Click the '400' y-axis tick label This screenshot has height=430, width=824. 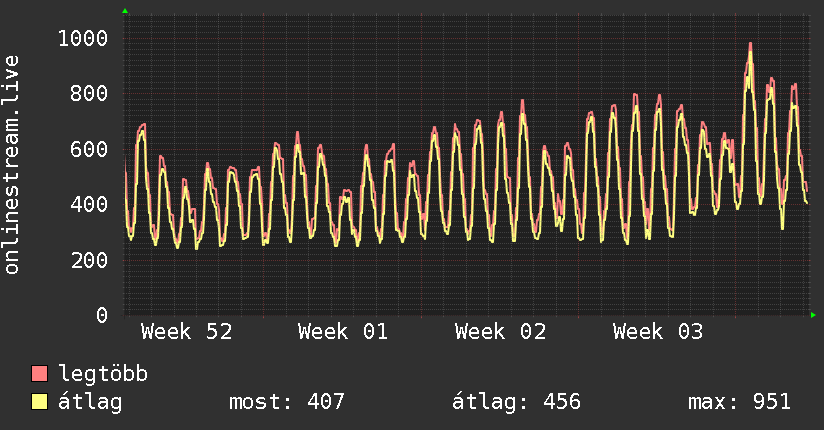coord(89,204)
